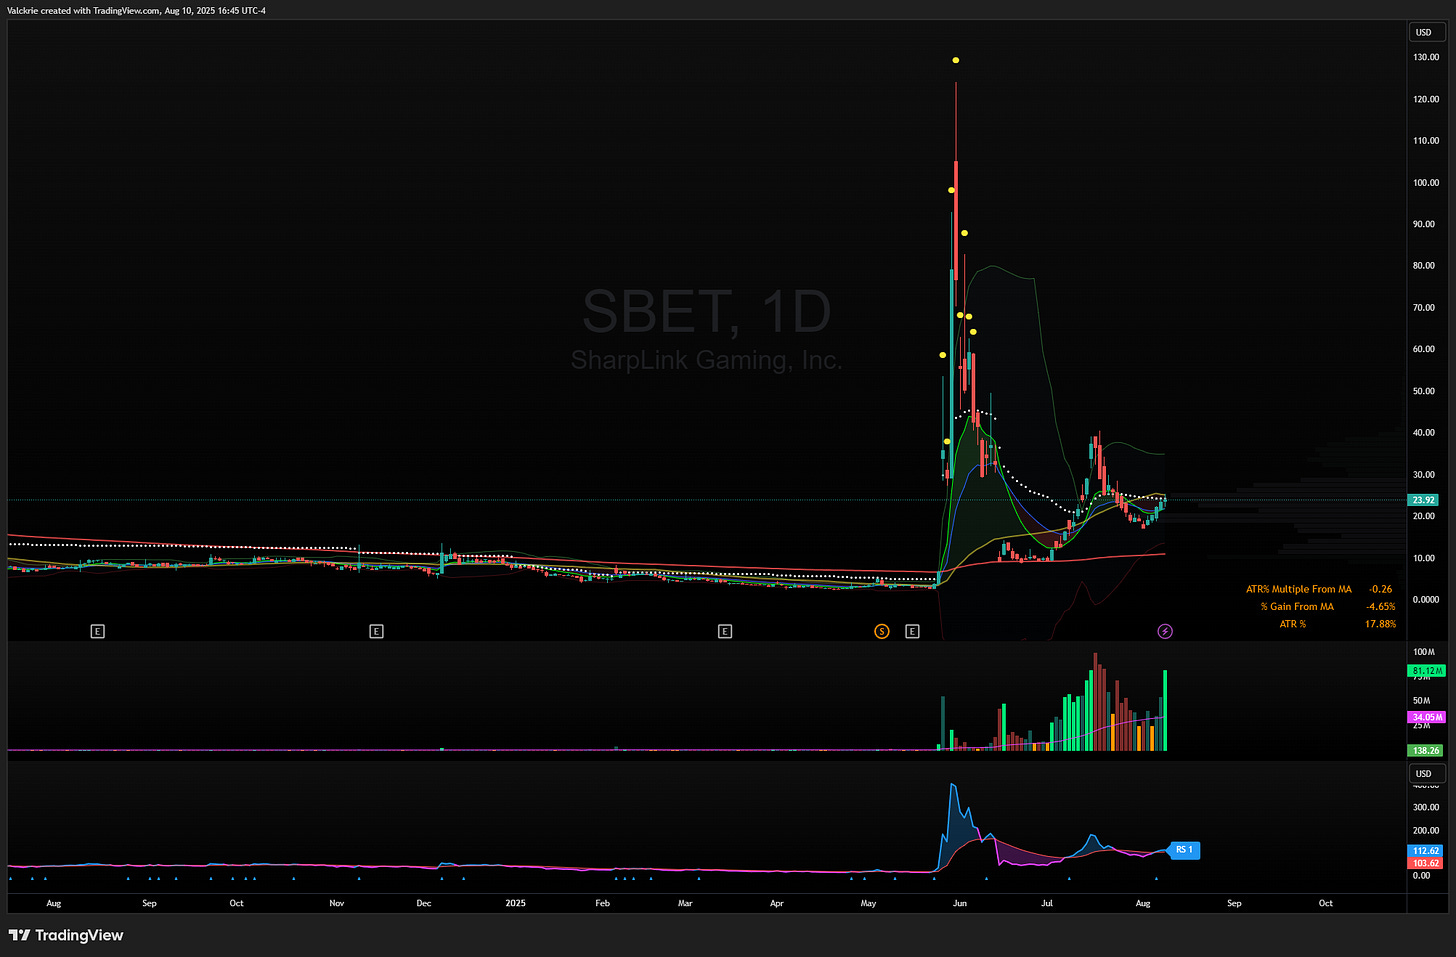Click the 'ATR% Multiple From MA' text
This screenshot has width=1456, height=957.
coord(1298,589)
